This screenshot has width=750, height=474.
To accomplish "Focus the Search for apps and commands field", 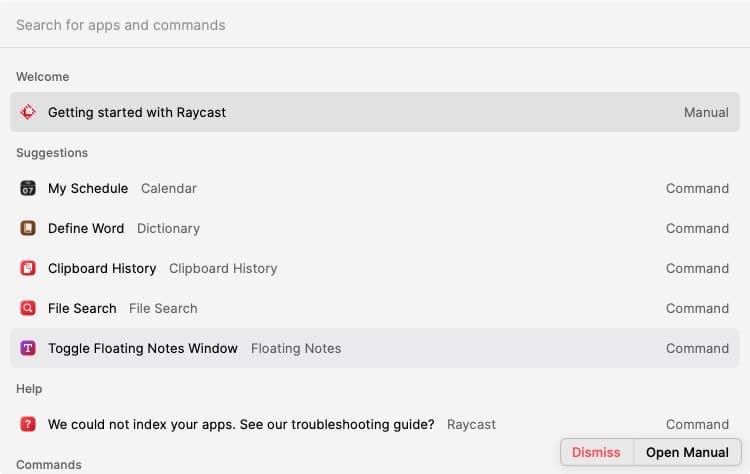I will [375, 25].
